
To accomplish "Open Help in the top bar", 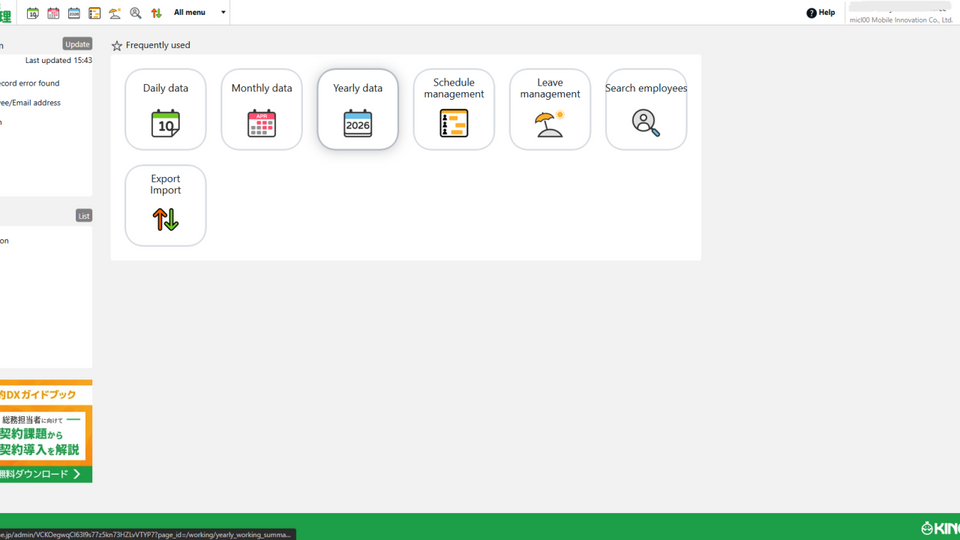I will click(x=820, y=13).
